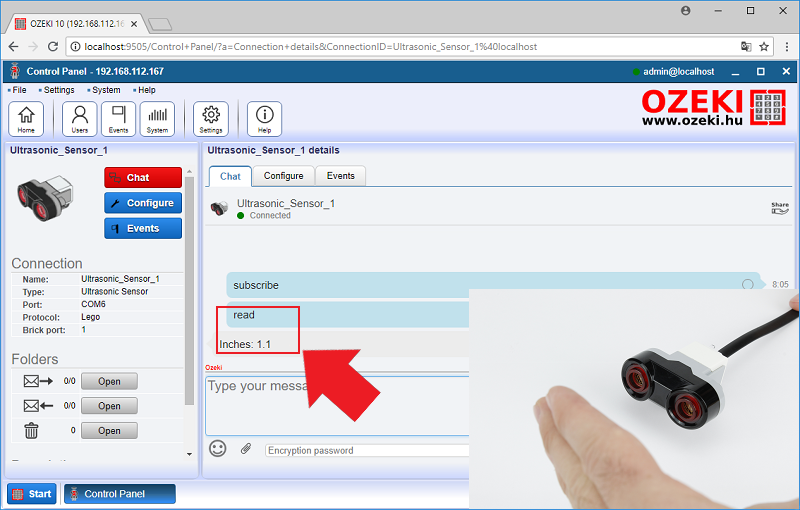Open the Help menu
The width and height of the screenshot is (800, 510).
pos(146,90)
